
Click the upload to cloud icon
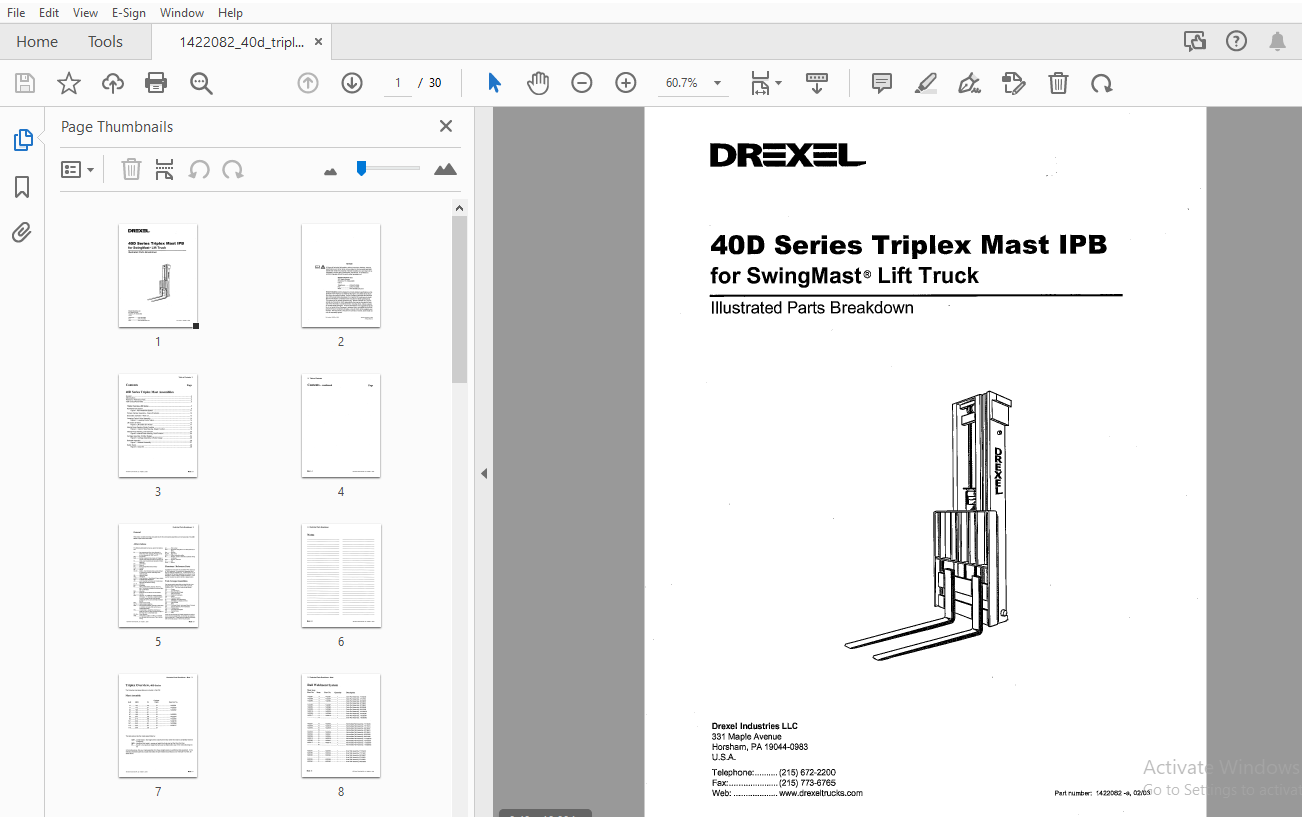(113, 83)
